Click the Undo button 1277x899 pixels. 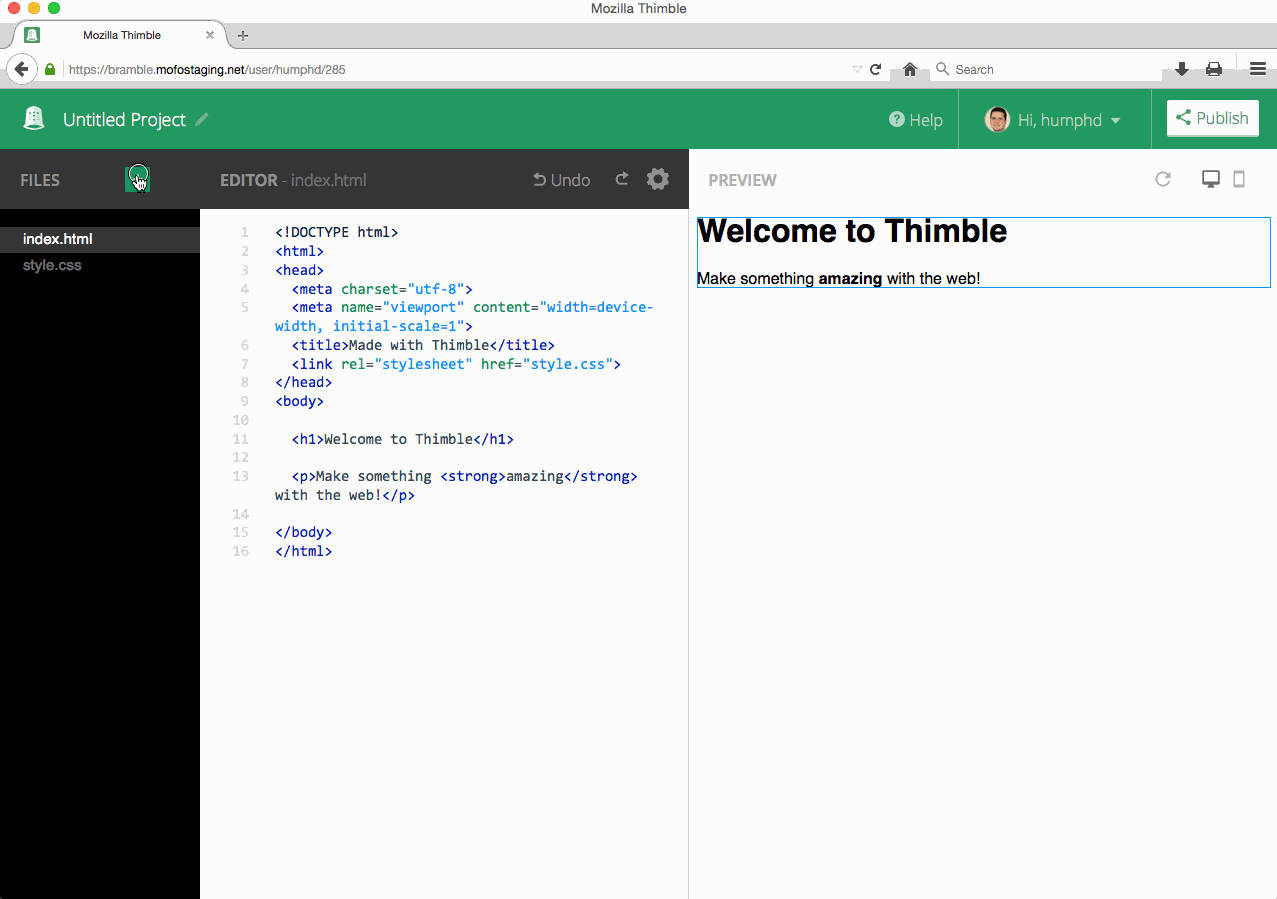tap(562, 180)
